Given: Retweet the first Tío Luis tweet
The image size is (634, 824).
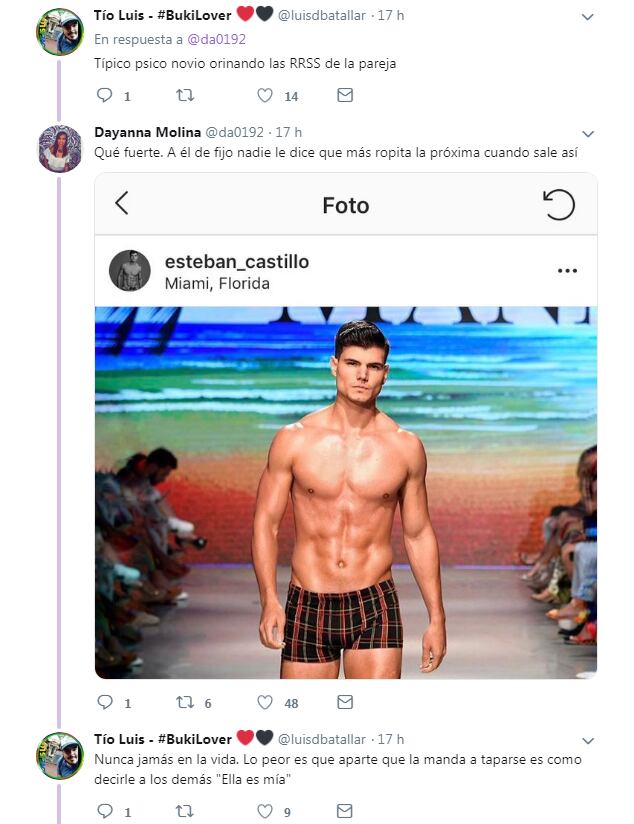Looking at the screenshot, I should click(x=185, y=96).
